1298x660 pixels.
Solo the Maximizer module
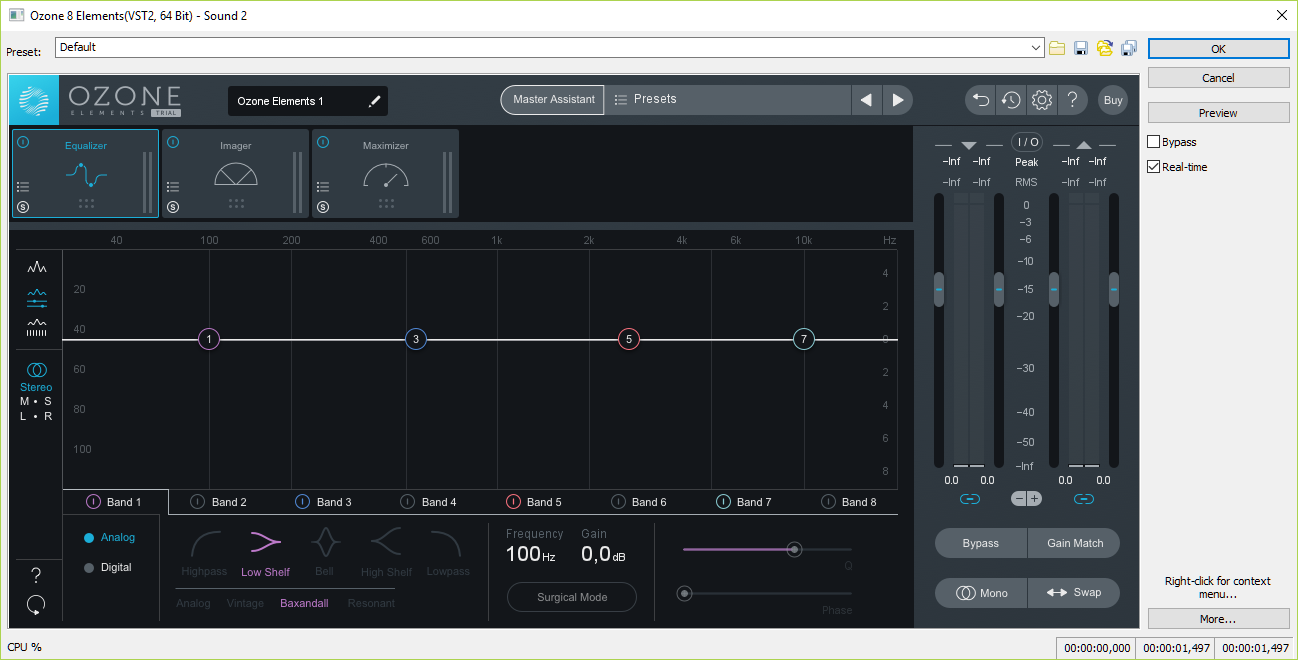pyautogui.click(x=323, y=207)
